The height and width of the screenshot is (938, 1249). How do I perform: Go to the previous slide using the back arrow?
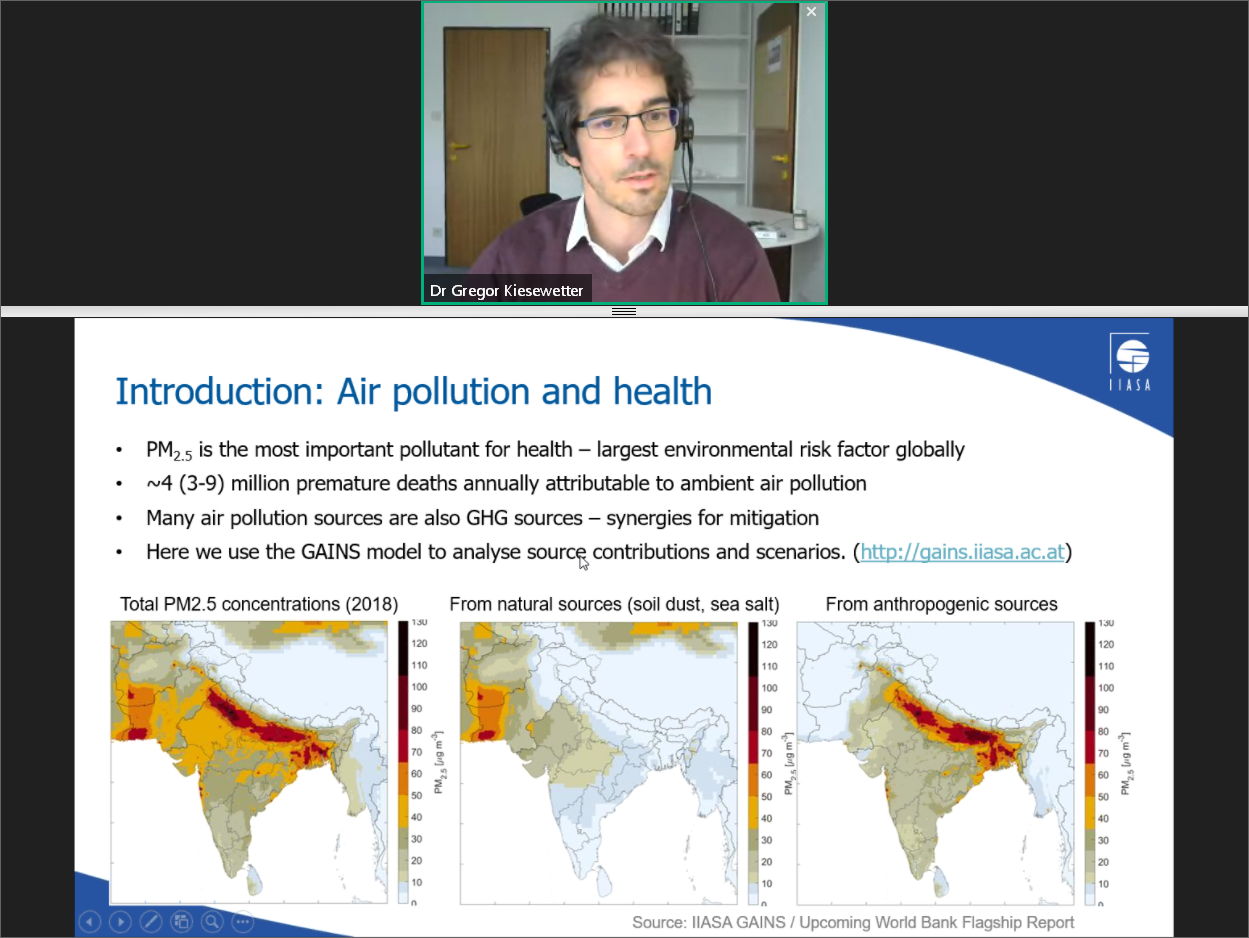pyautogui.click(x=90, y=921)
